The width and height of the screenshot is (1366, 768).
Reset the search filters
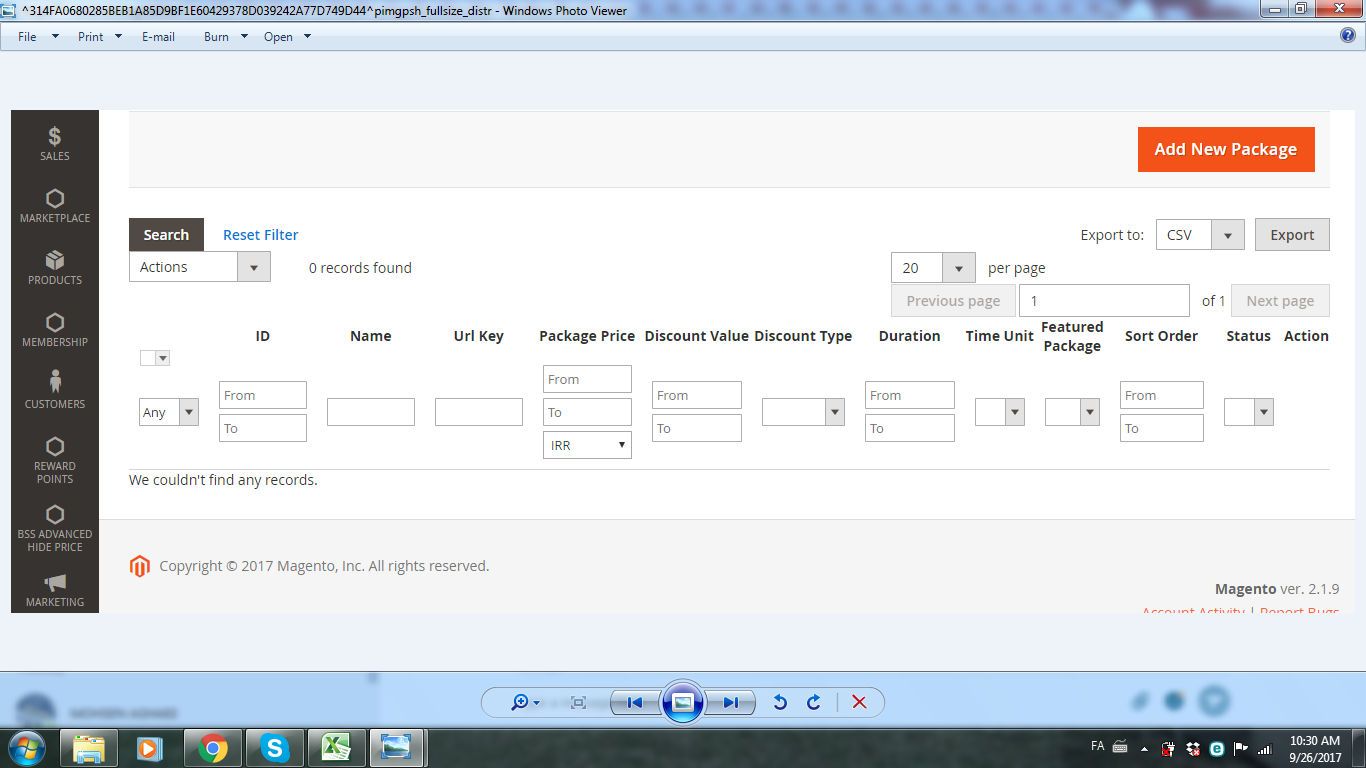260,234
